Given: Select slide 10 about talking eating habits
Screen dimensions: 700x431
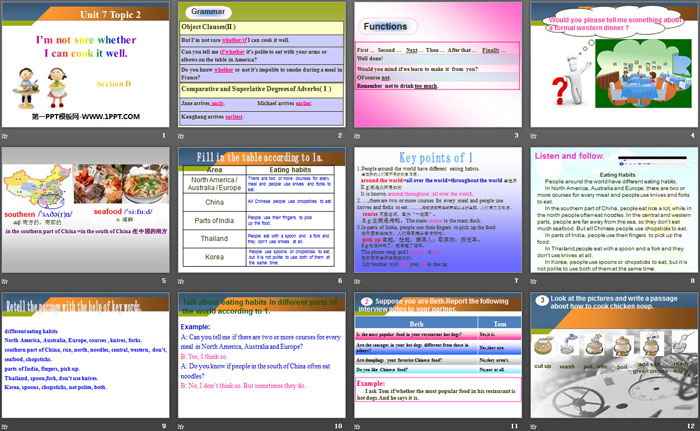Looking at the screenshot, I should (x=262, y=356).
